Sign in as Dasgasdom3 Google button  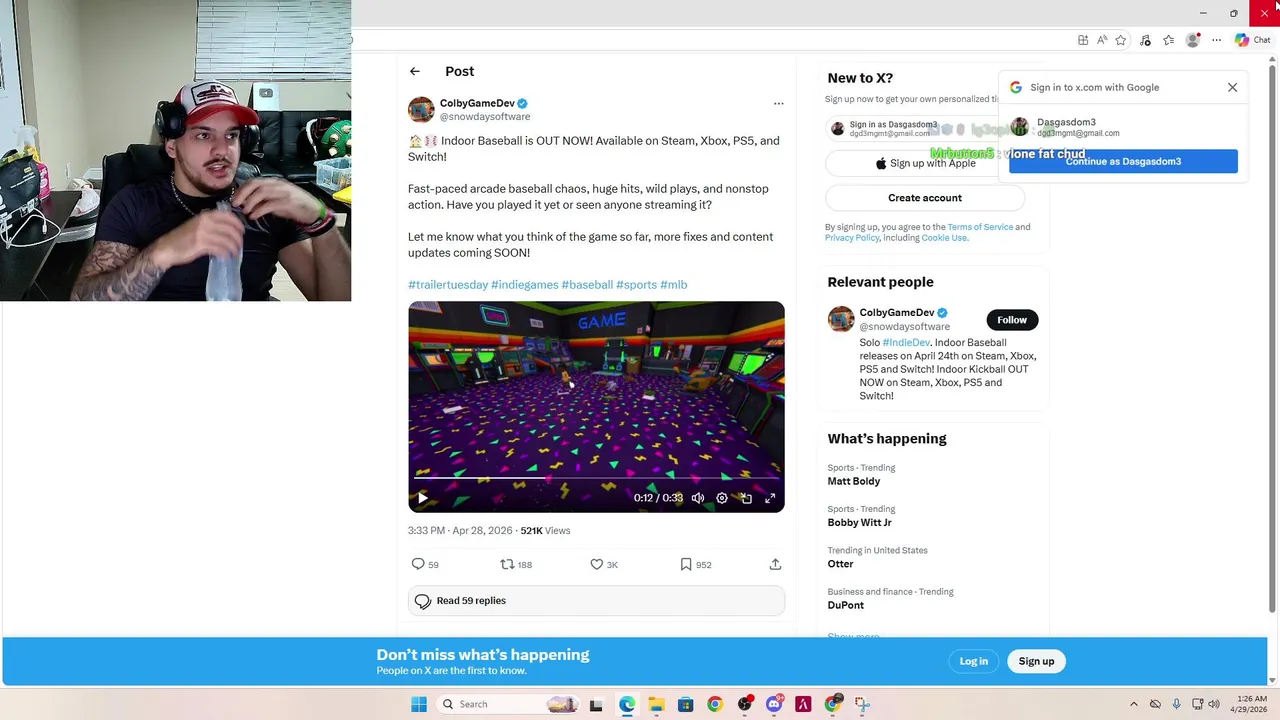click(x=912, y=128)
